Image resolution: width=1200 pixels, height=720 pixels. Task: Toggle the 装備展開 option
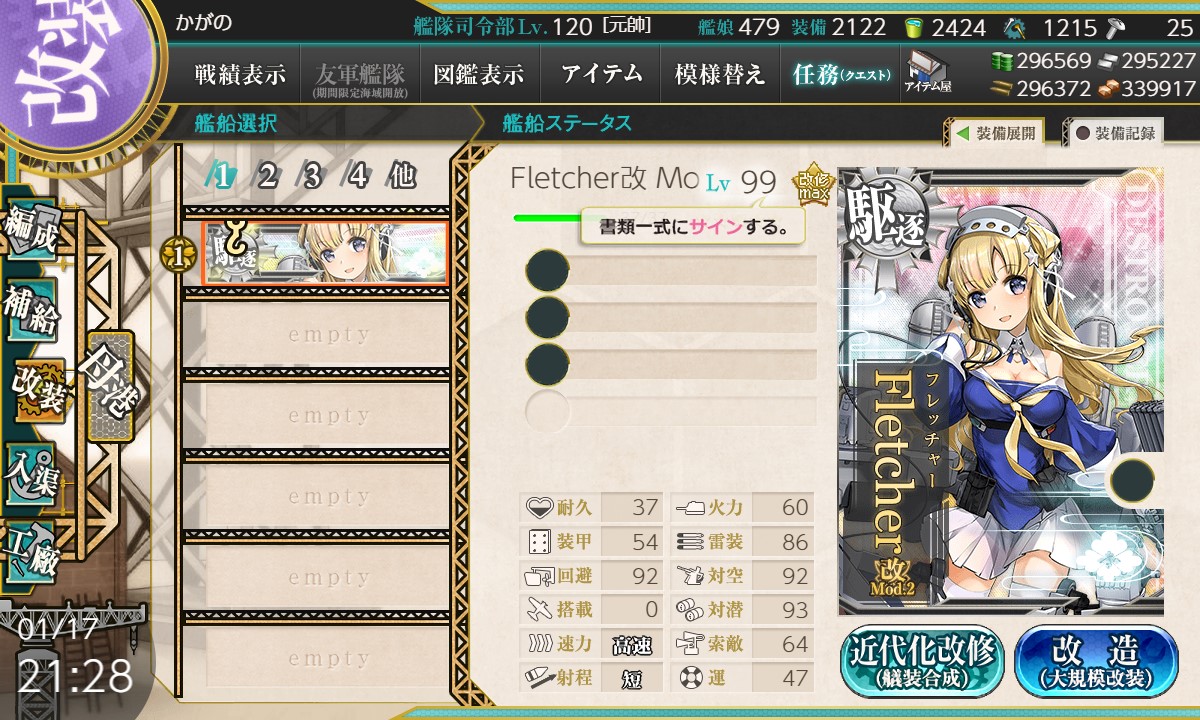pos(995,132)
